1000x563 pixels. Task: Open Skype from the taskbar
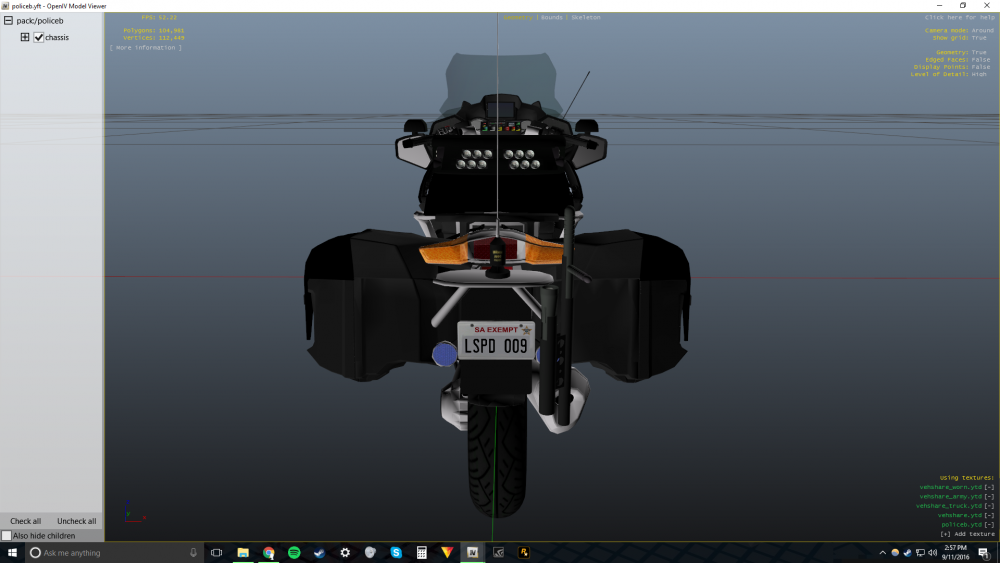coord(396,553)
